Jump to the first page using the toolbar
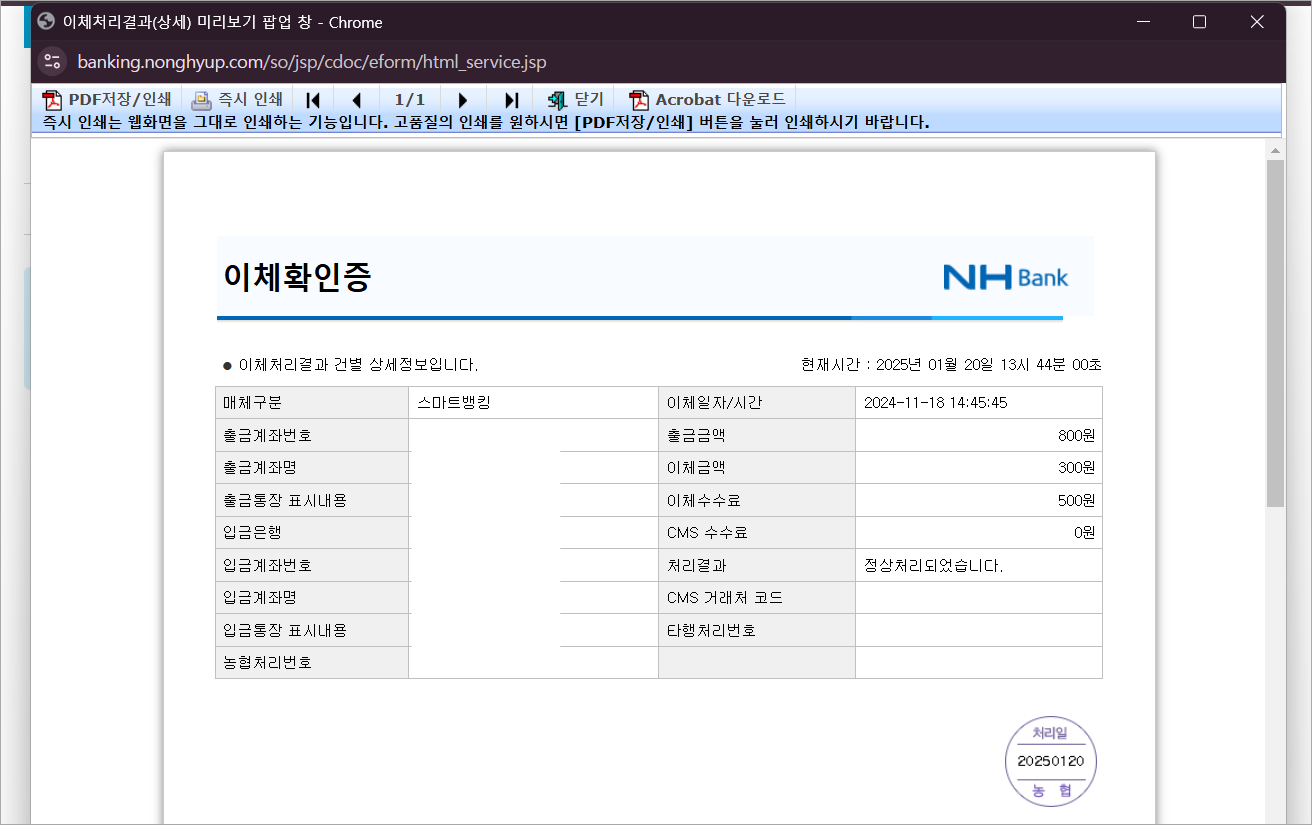 313,99
